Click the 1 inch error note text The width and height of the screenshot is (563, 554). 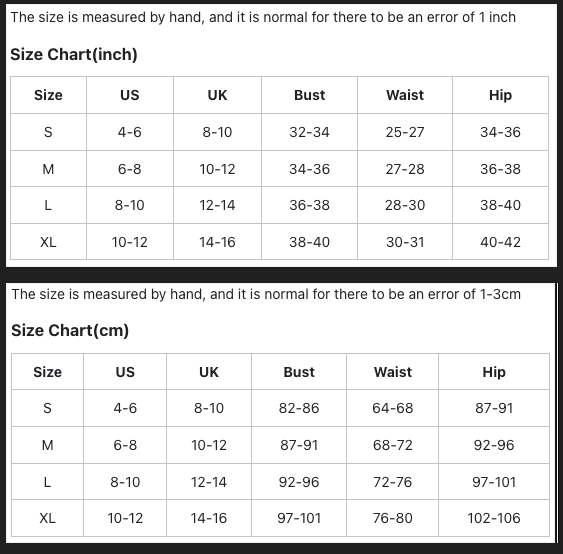click(x=263, y=17)
